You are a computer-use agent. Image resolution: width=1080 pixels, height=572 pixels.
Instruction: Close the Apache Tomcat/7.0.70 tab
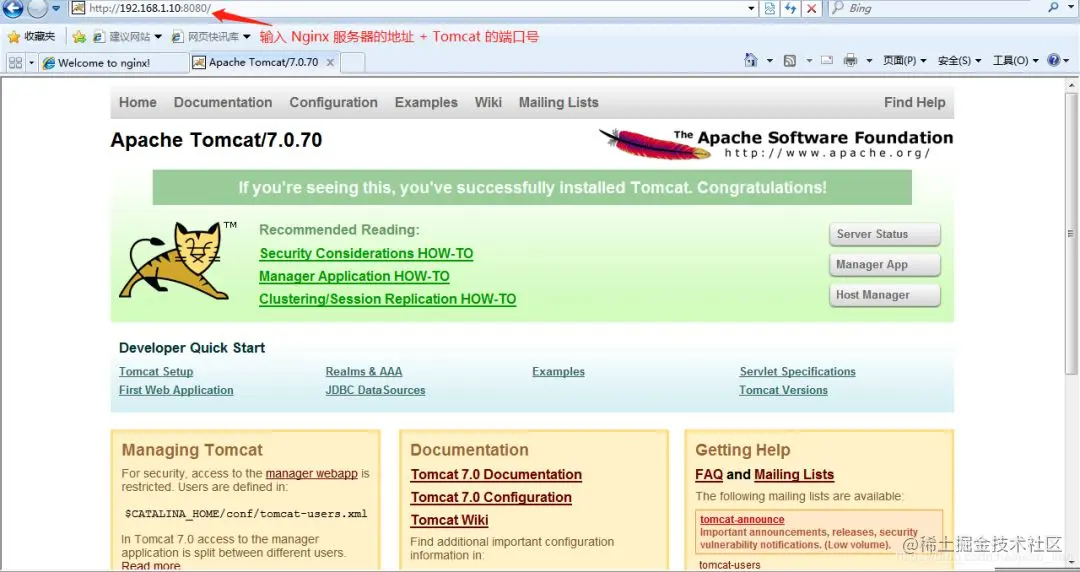click(x=330, y=63)
